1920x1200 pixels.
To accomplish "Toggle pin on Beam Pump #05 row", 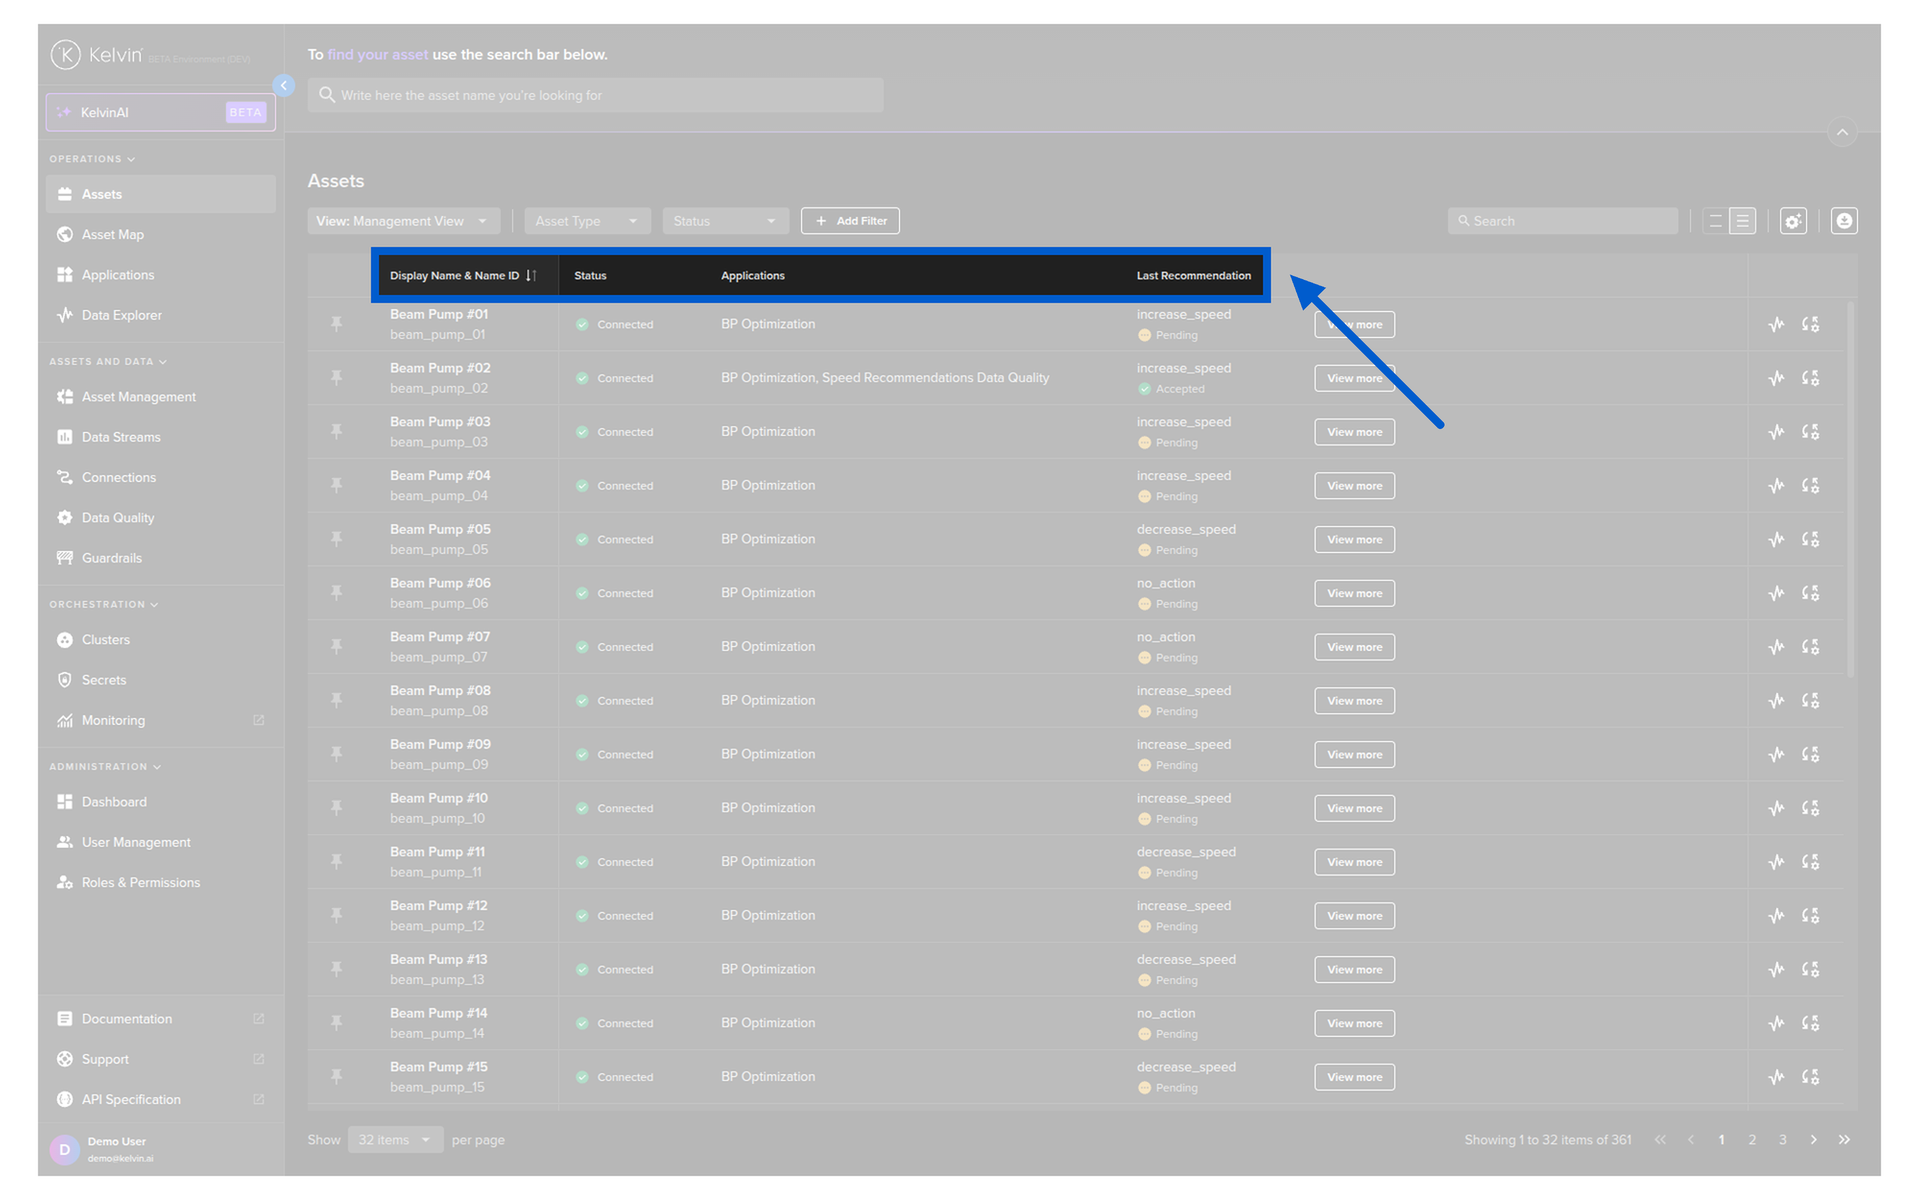I will point(336,539).
